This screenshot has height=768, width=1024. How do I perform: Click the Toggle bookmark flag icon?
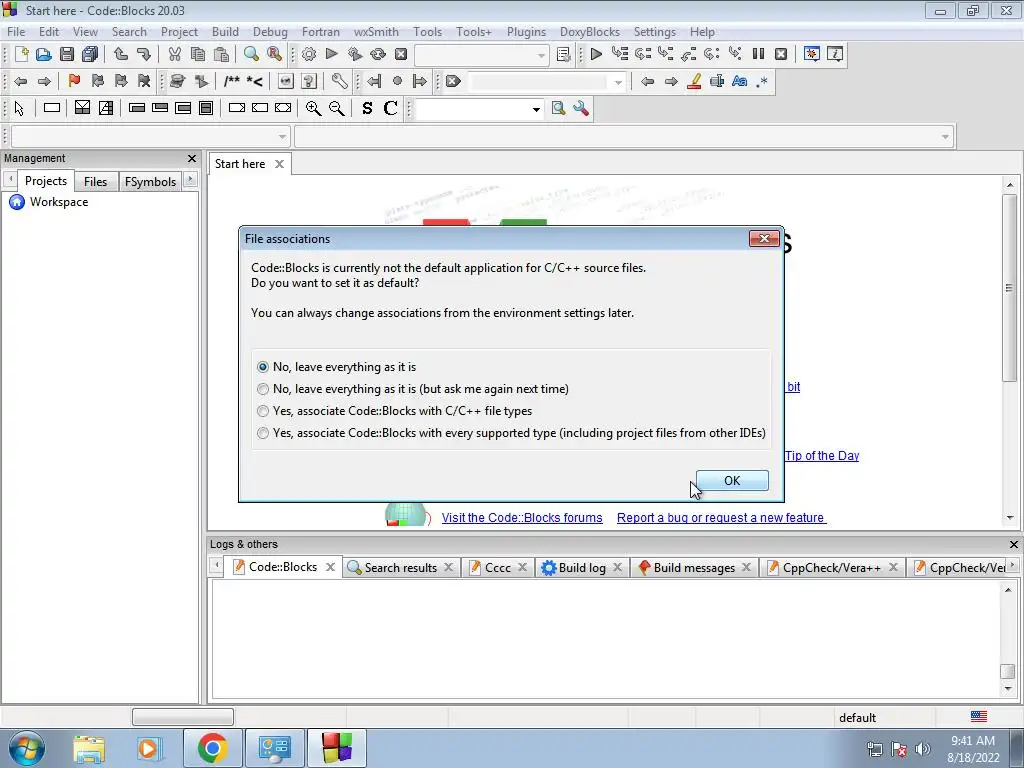coord(74,81)
